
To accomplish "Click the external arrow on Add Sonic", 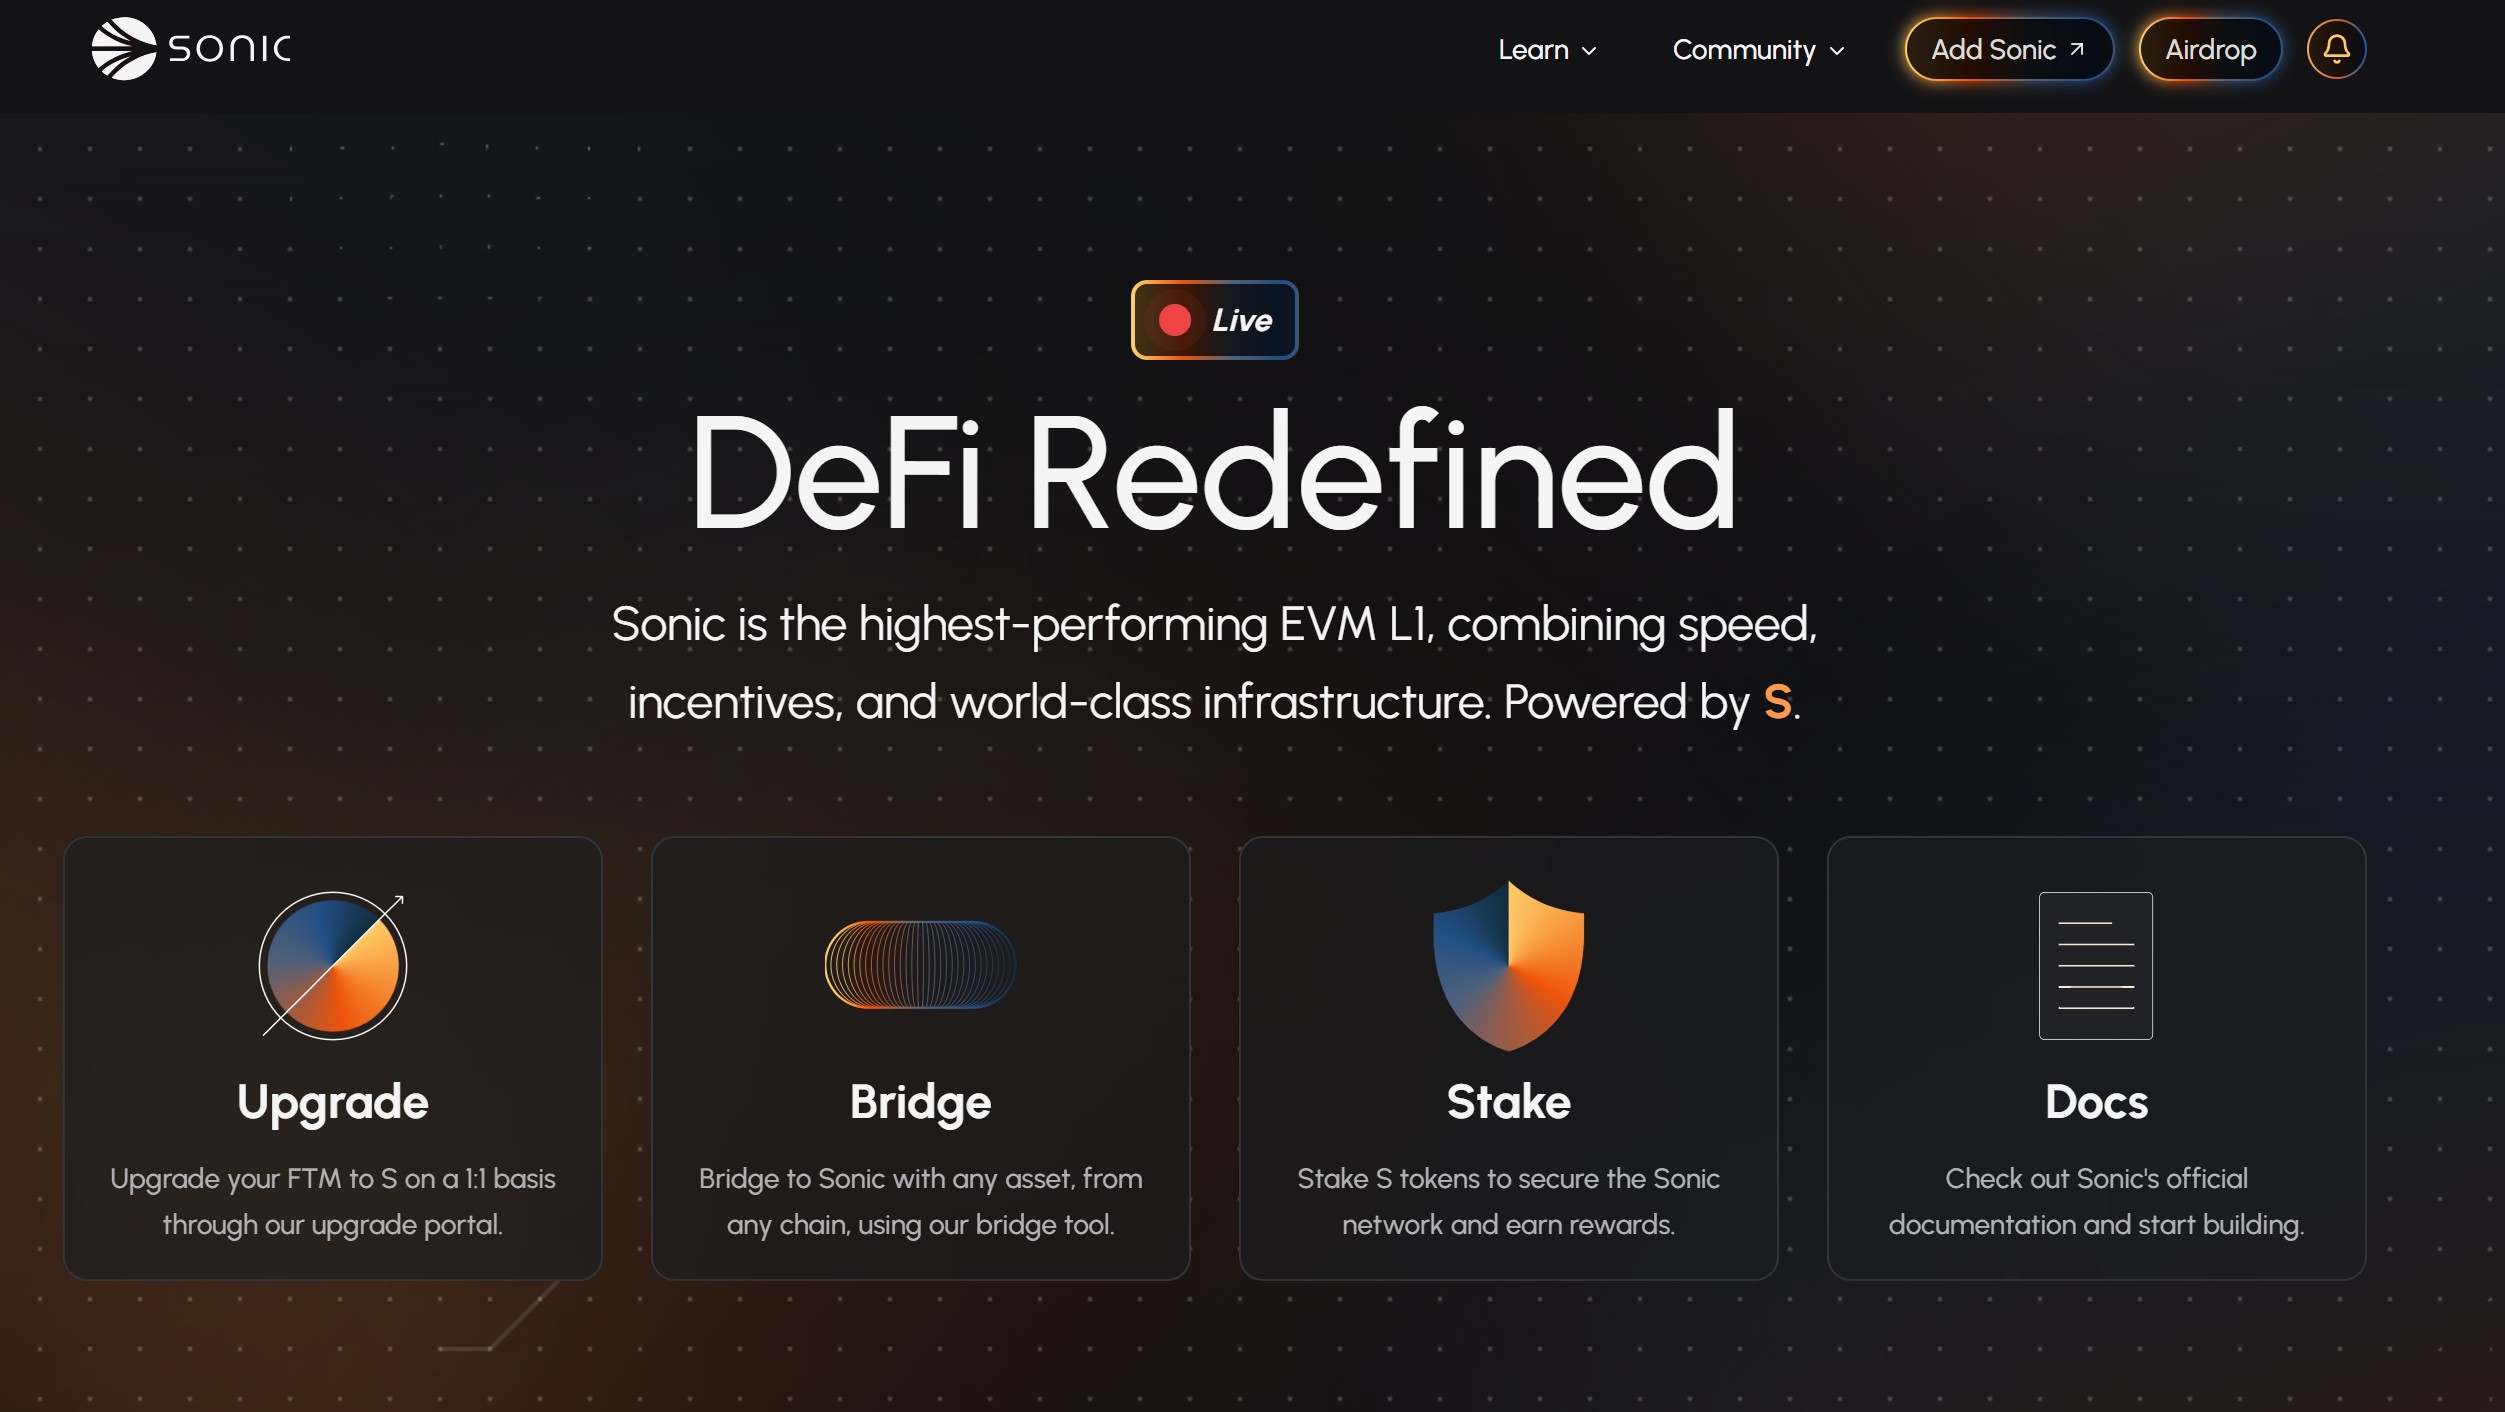I will tap(2077, 49).
